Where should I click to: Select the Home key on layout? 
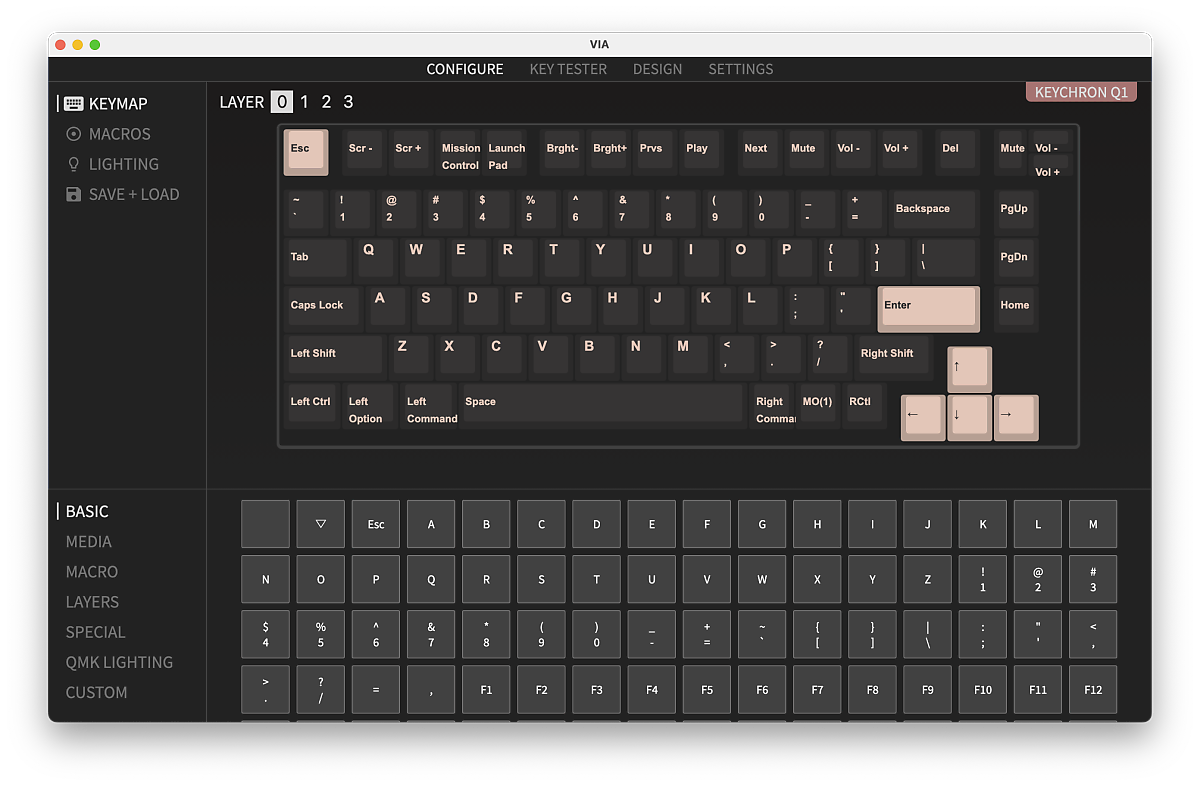click(x=1015, y=308)
